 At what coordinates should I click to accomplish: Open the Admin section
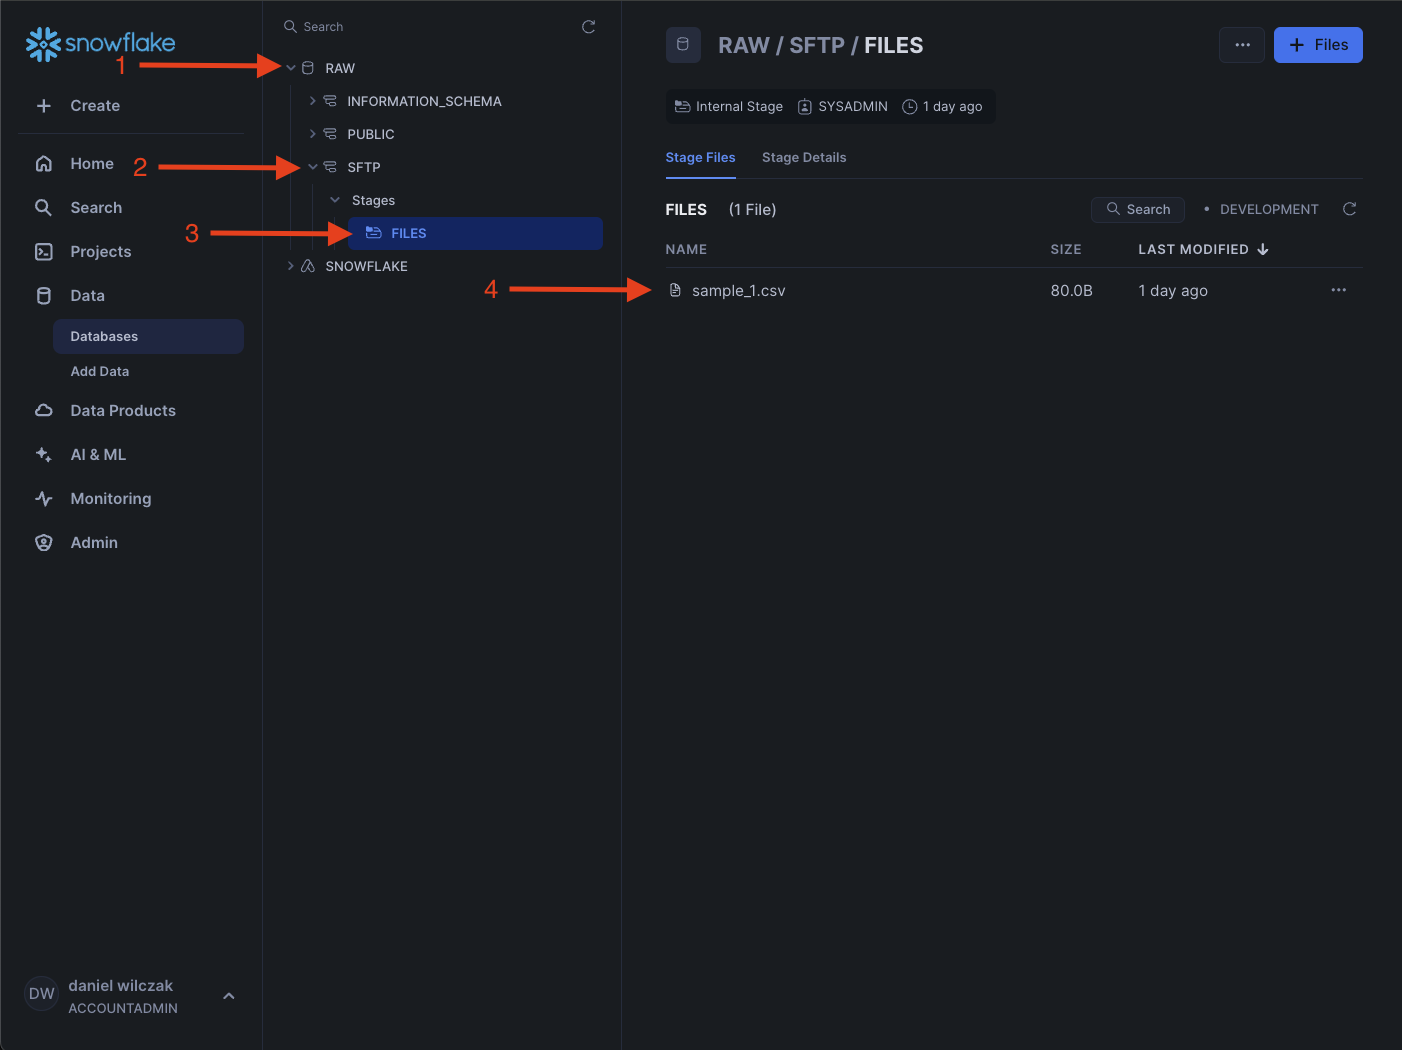pyautogui.click(x=93, y=542)
